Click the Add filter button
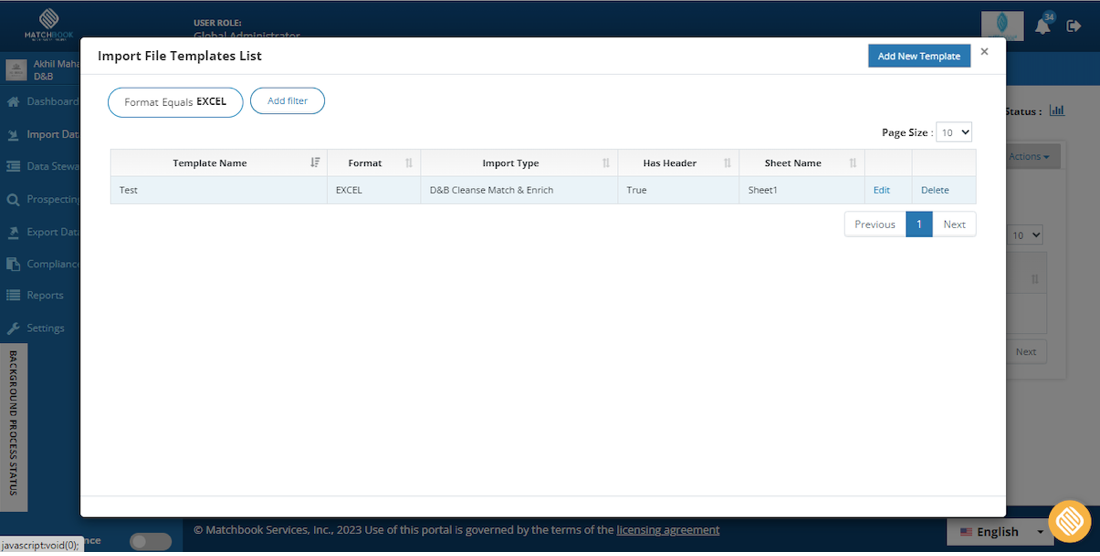Viewport: 1100px width, 556px height. coord(288,101)
